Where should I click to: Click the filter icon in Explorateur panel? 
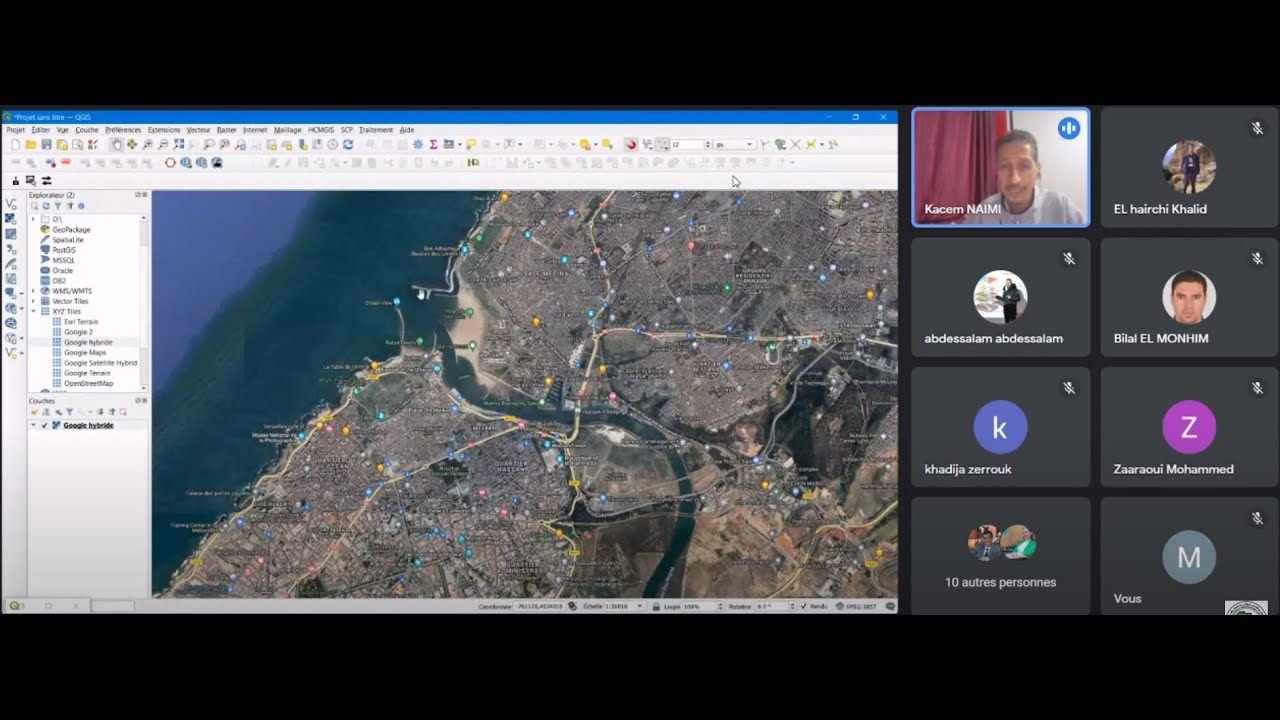click(57, 206)
